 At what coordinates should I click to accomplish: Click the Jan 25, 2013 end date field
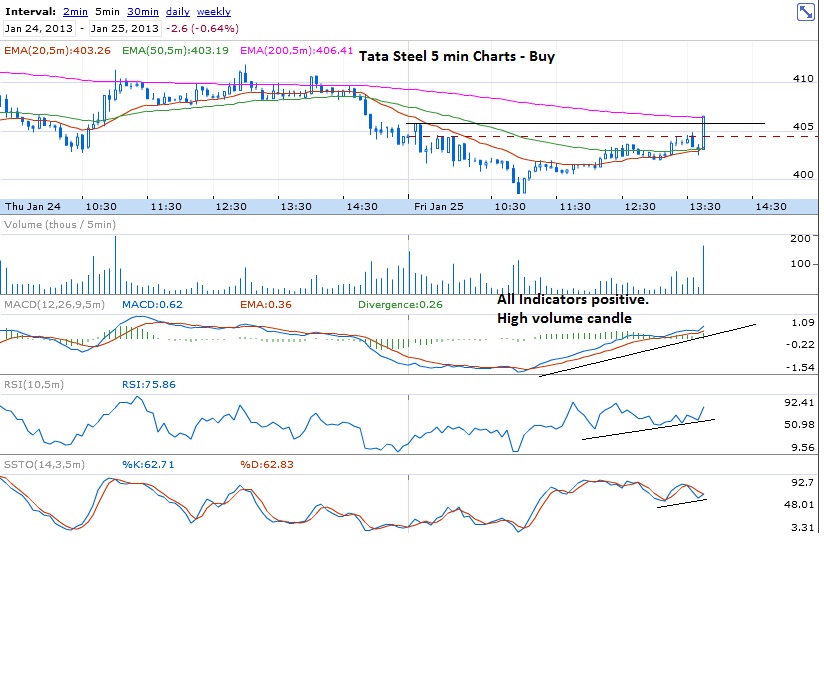pos(125,28)
